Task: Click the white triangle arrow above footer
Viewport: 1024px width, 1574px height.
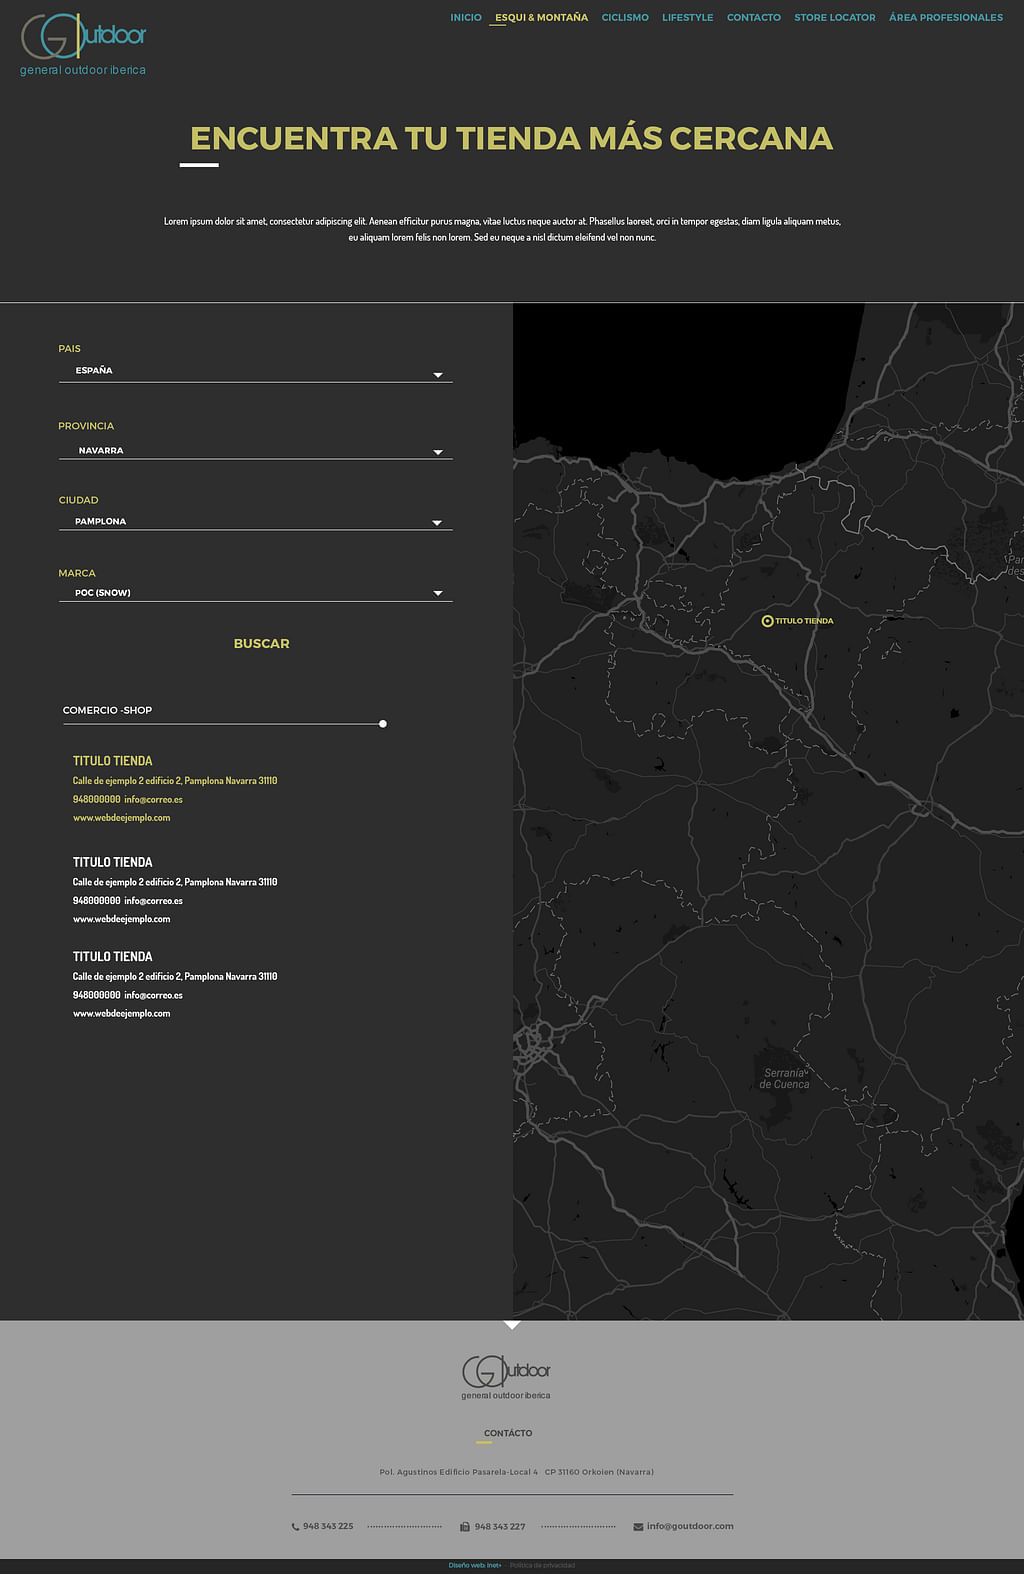Action: point(512,1325)
